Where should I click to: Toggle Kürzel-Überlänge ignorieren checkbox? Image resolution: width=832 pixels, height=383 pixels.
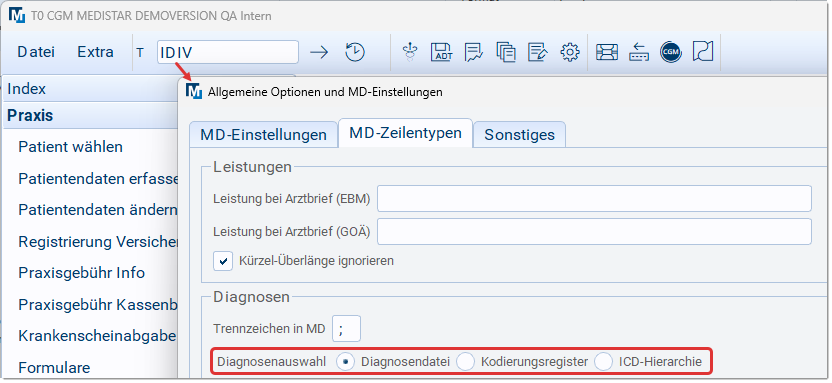[223, 261]
